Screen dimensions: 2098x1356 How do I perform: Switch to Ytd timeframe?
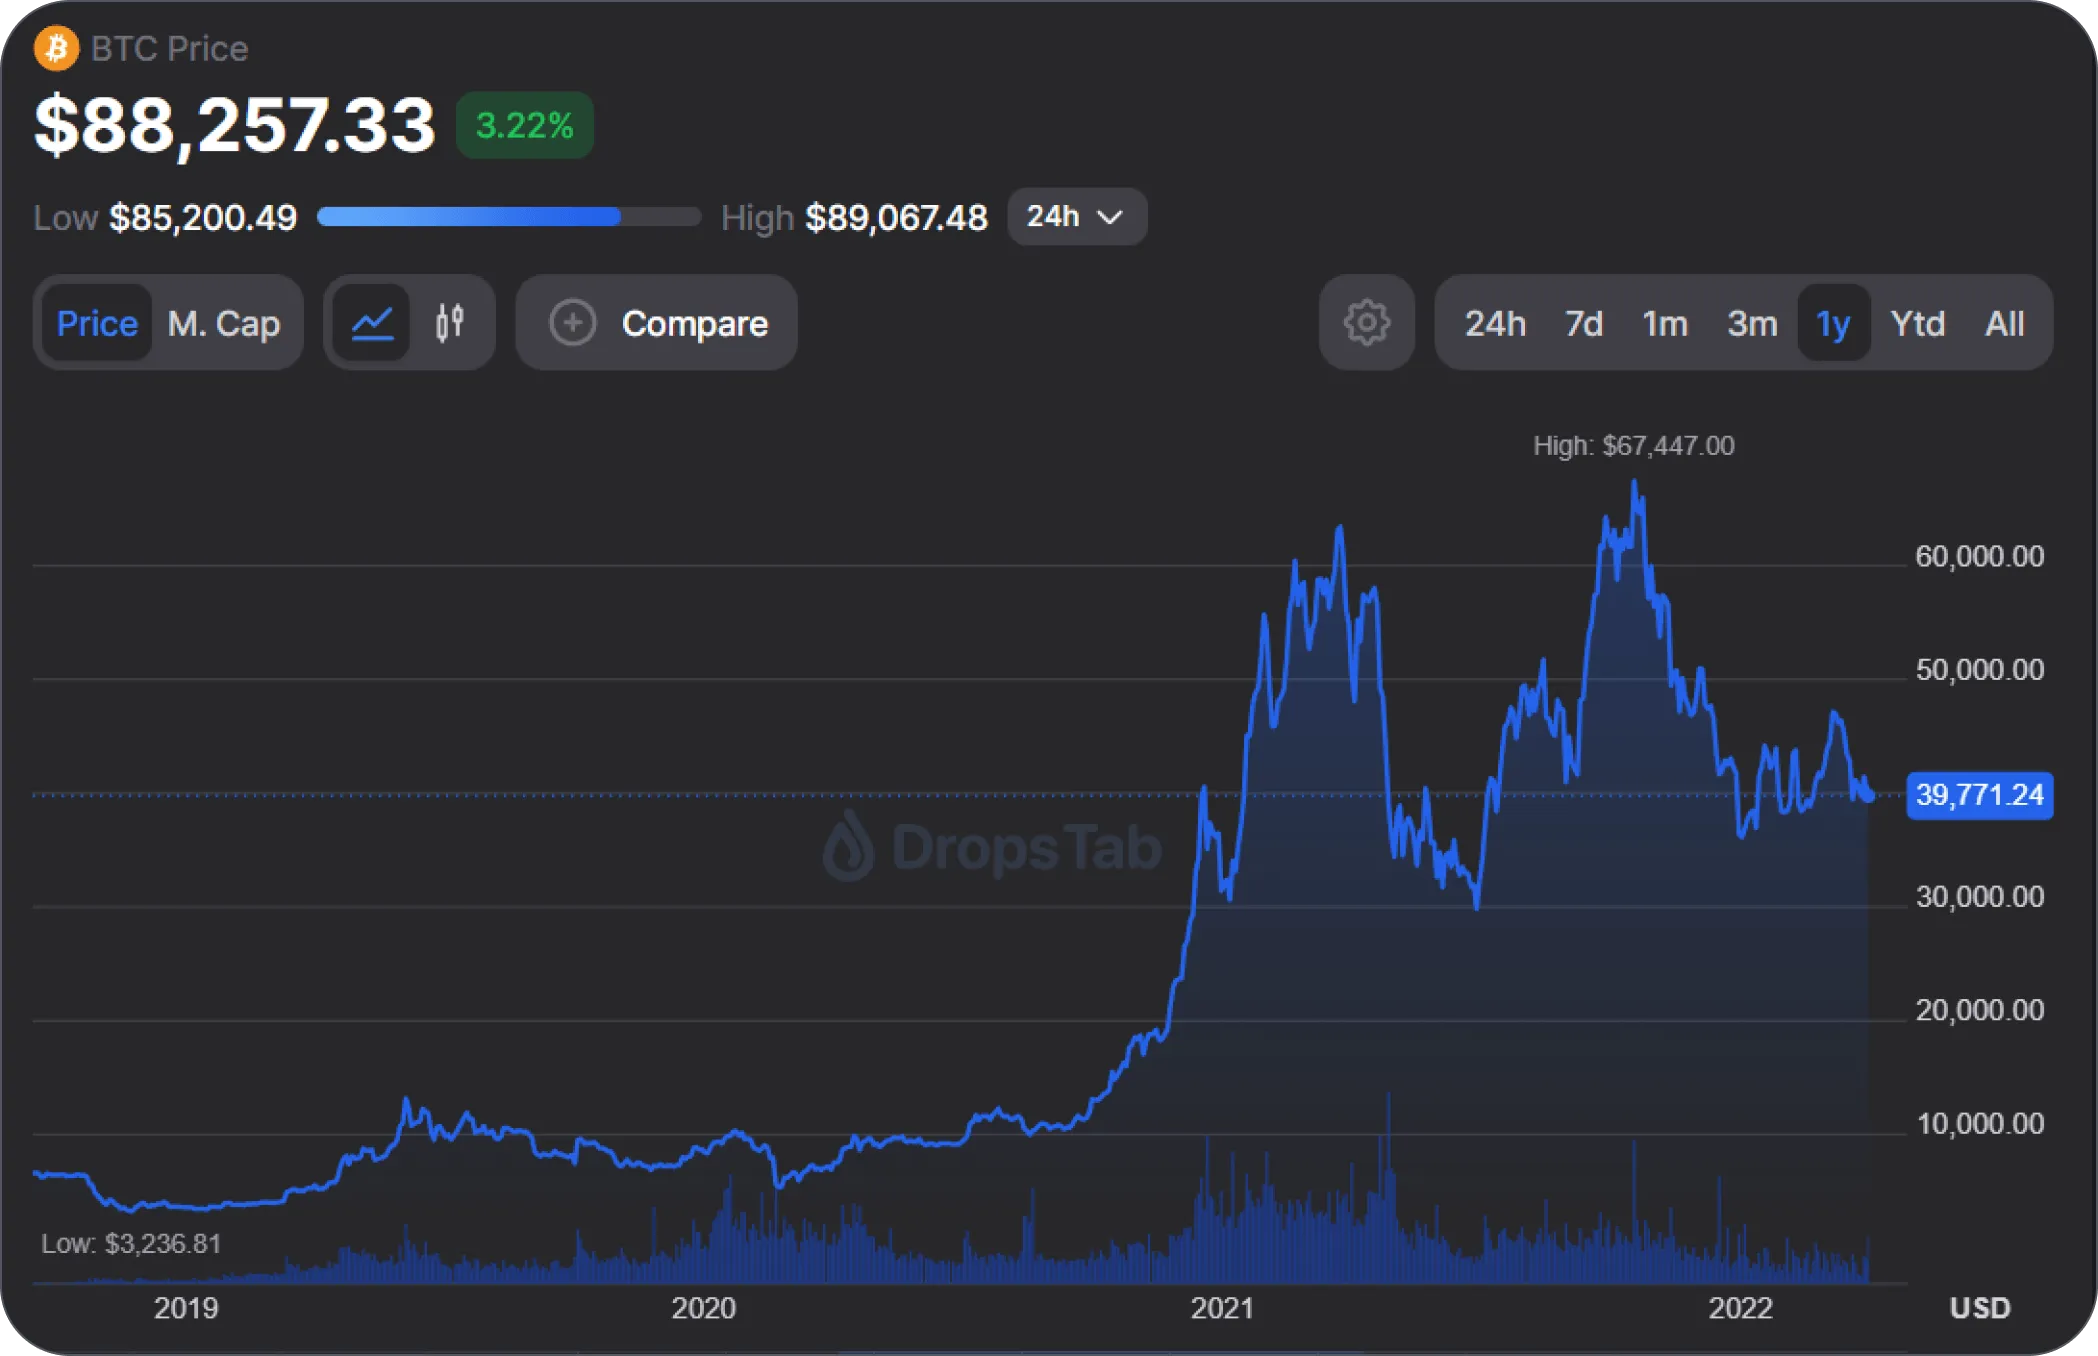point(1917,323)
